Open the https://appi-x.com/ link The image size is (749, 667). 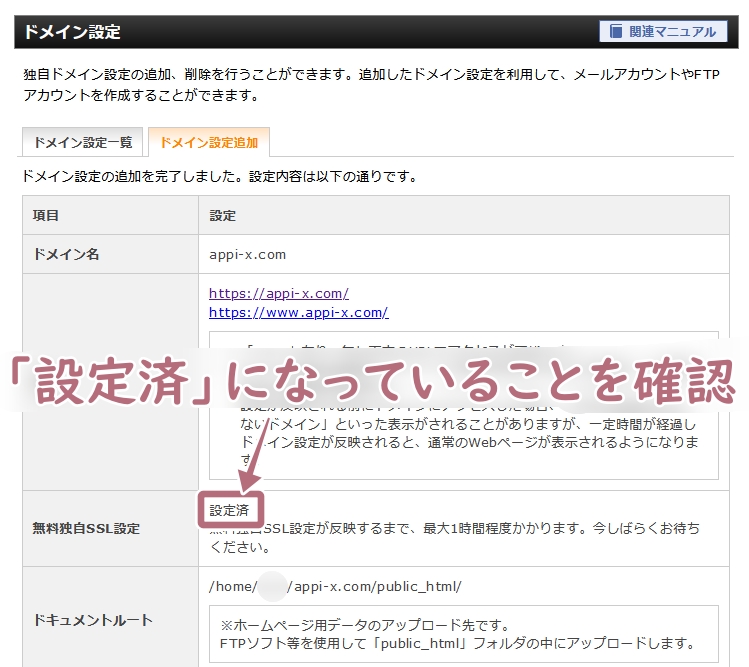(279, 293)
